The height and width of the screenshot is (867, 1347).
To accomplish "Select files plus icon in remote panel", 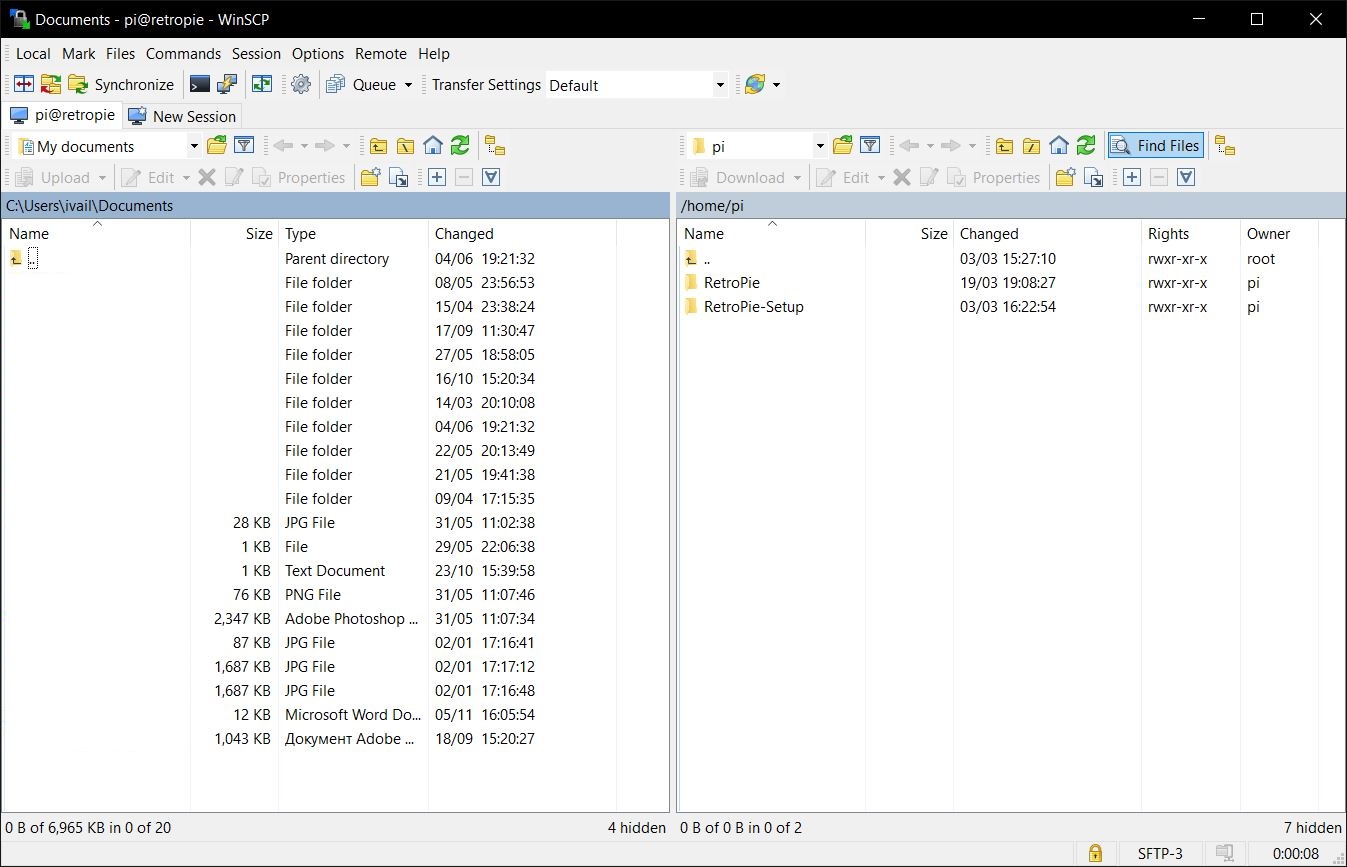I will pos(1132,178).
